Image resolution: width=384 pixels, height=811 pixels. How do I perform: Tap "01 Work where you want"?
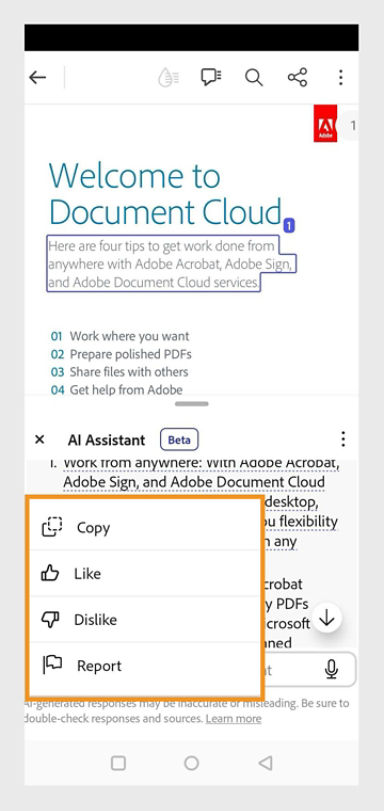point(120,336)
